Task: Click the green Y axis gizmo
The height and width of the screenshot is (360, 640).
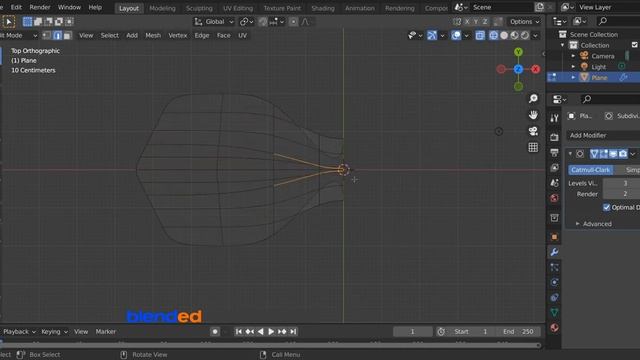Action: coord(518,52)
